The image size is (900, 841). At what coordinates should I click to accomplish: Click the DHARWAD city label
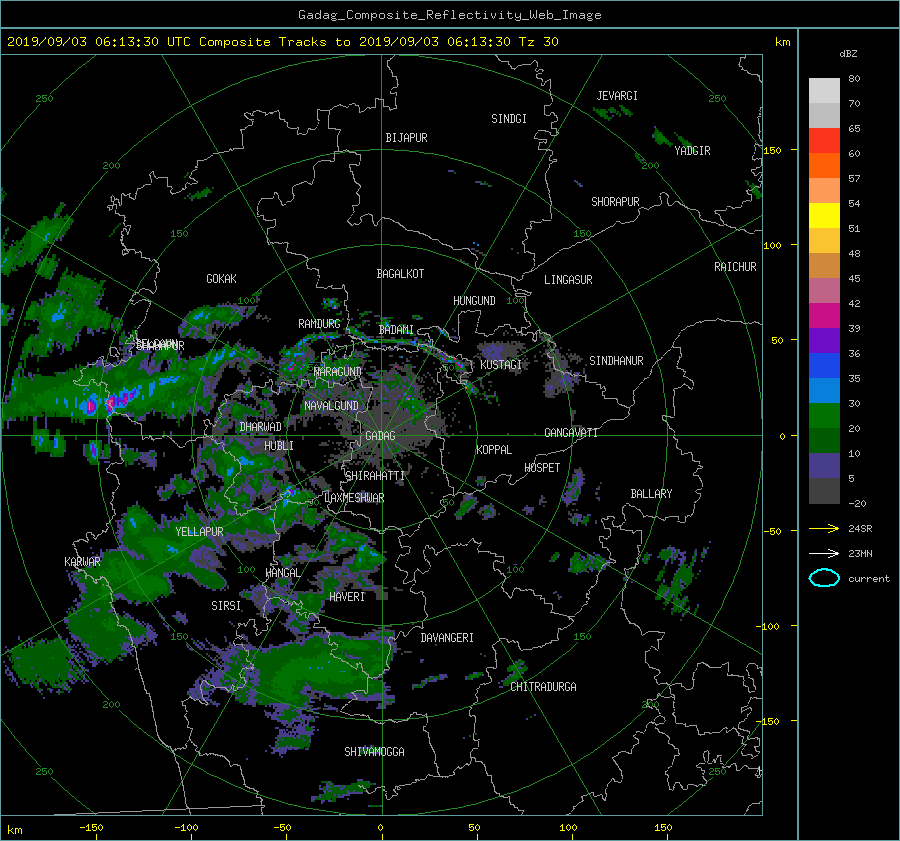[261, 427]
